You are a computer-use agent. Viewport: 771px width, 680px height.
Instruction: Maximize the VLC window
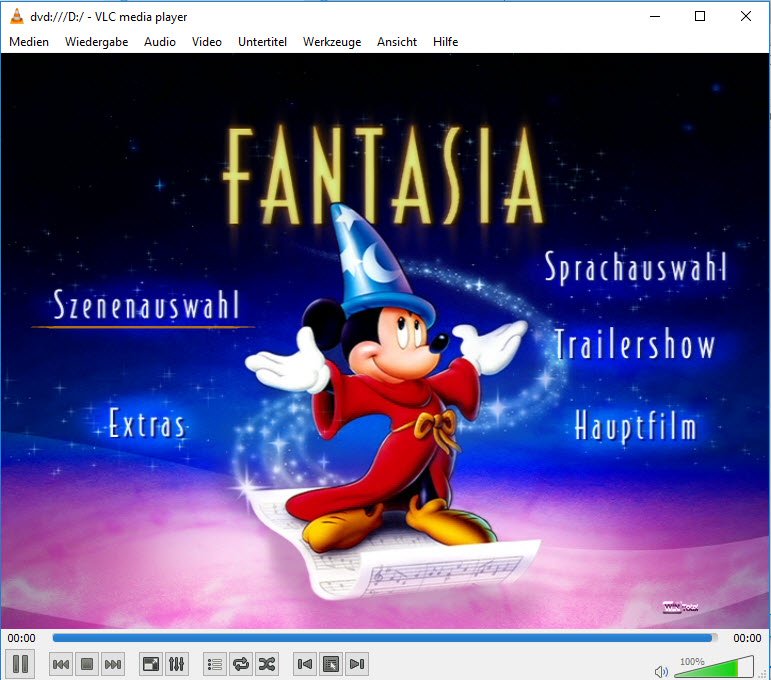(x=700, y=16)
